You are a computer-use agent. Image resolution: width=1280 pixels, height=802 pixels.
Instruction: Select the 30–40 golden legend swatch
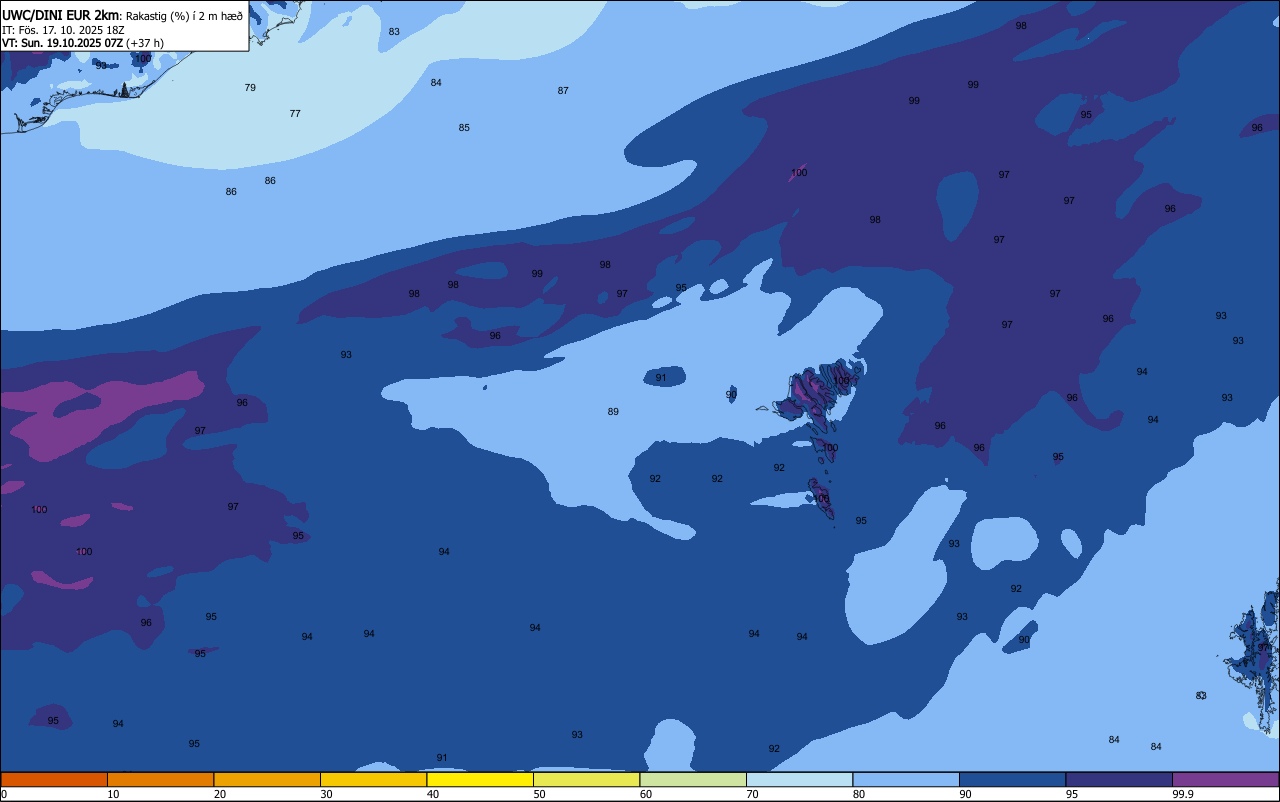[373, 779]
